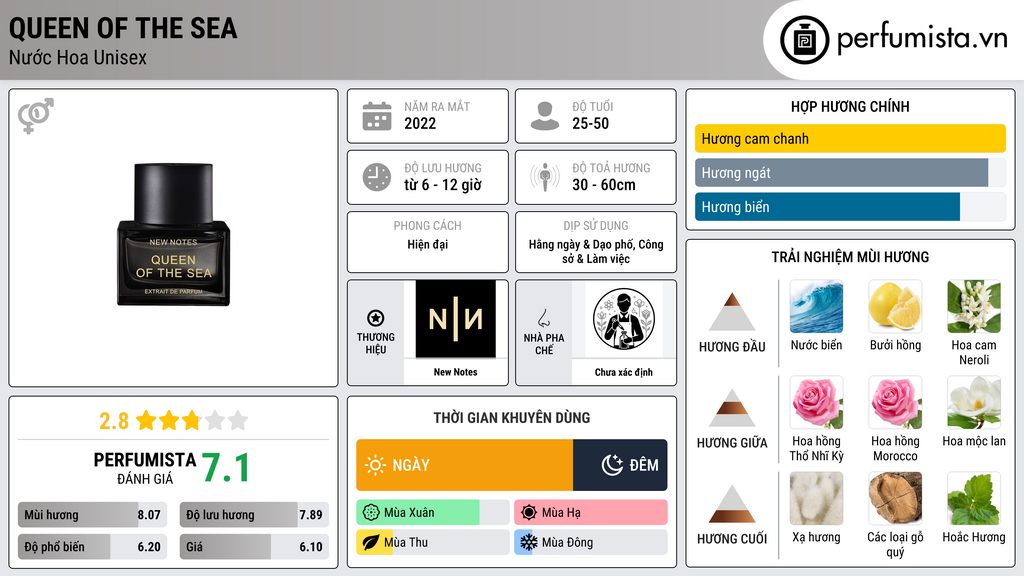Click the Hương cuối pyramid icon
The width and height of the screenshot is (1024, 576).
click(x=732, y=504)
